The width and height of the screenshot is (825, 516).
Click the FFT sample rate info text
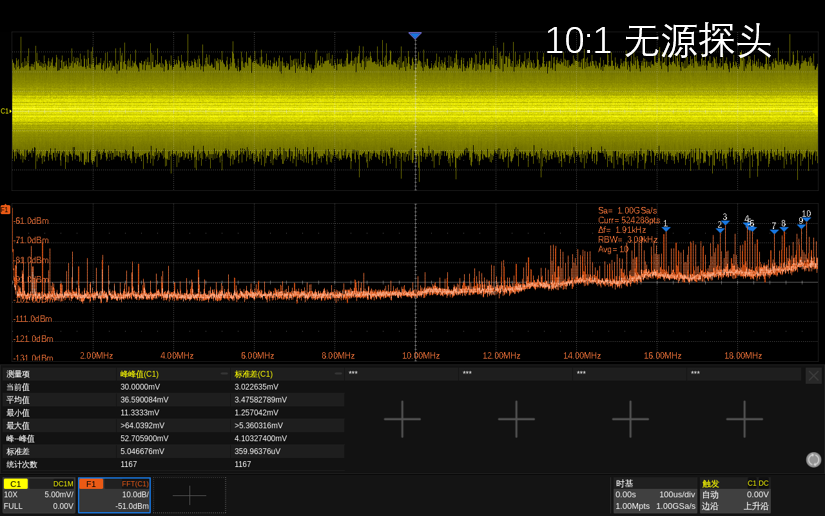(x=628, y=210)
